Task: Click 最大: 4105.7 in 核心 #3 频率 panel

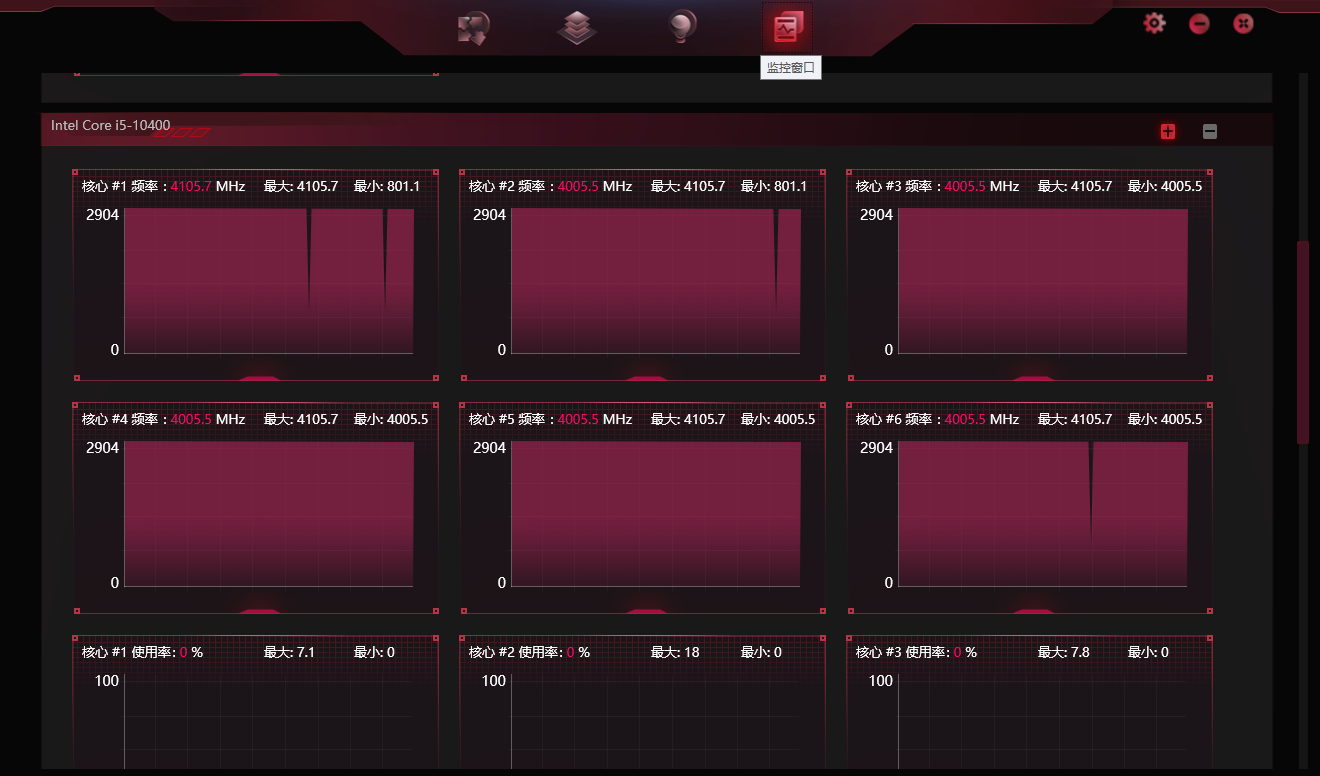Action: (1075, 186)
